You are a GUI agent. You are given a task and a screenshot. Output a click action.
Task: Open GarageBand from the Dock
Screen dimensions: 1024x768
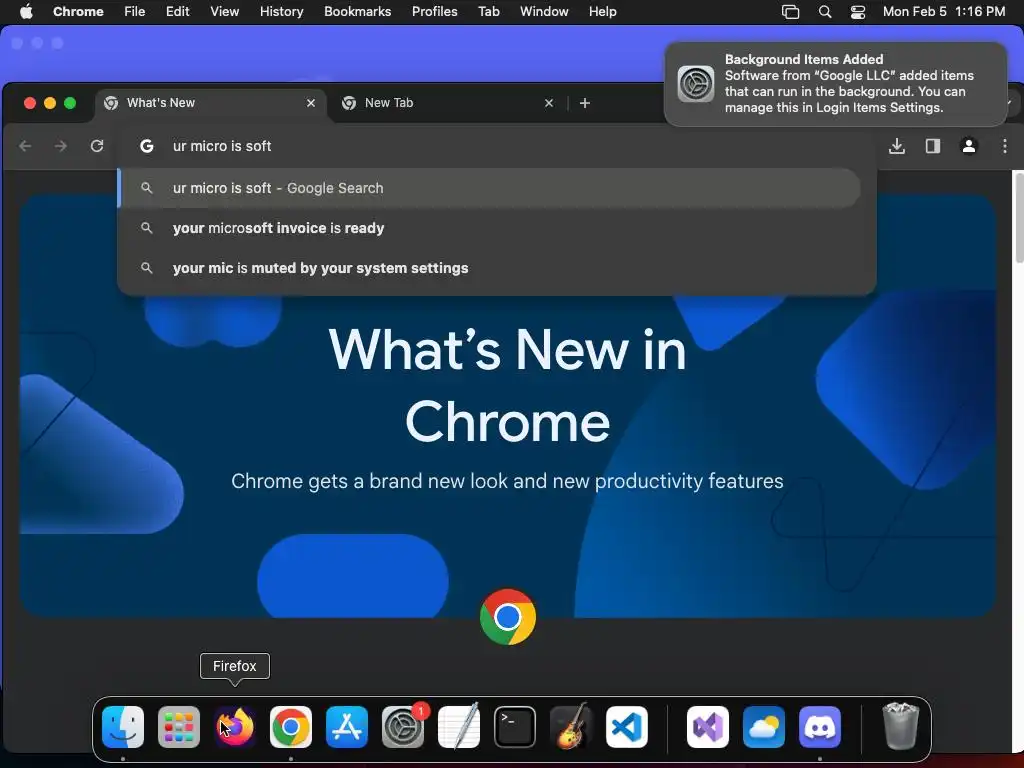pyautogui.click(x=571, y=727)
